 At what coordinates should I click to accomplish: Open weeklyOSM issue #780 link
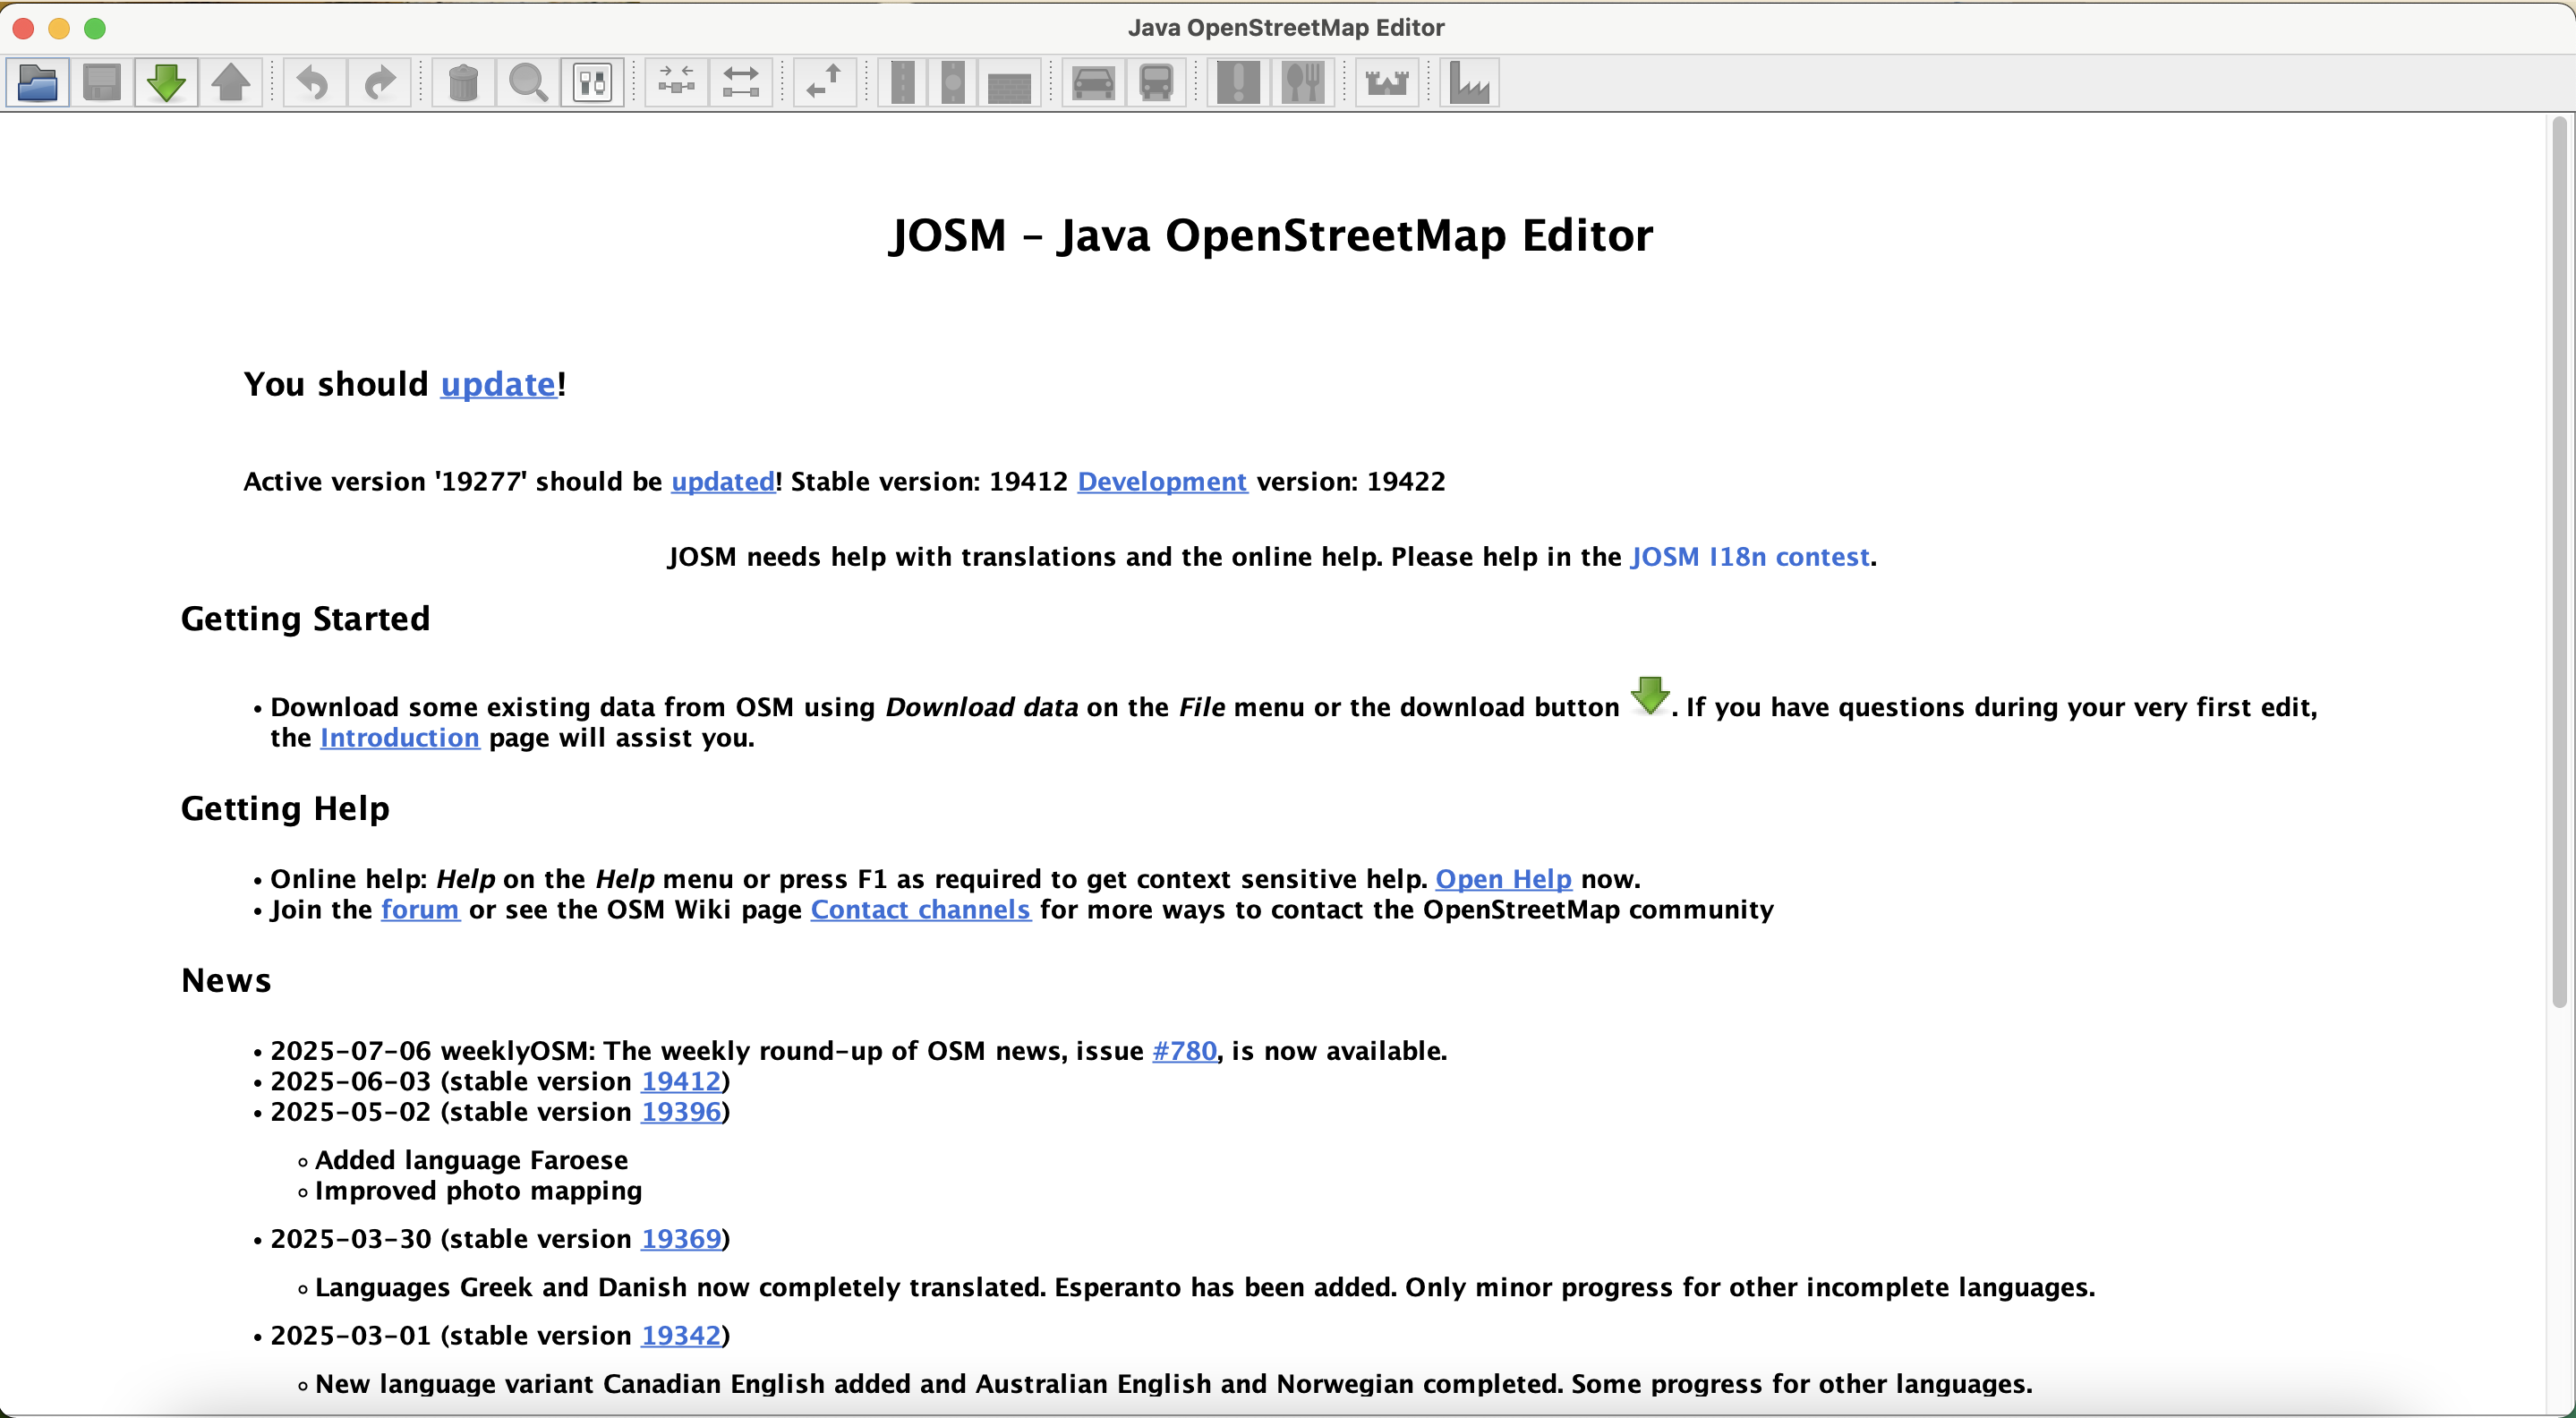[x=1184, y=1050]
